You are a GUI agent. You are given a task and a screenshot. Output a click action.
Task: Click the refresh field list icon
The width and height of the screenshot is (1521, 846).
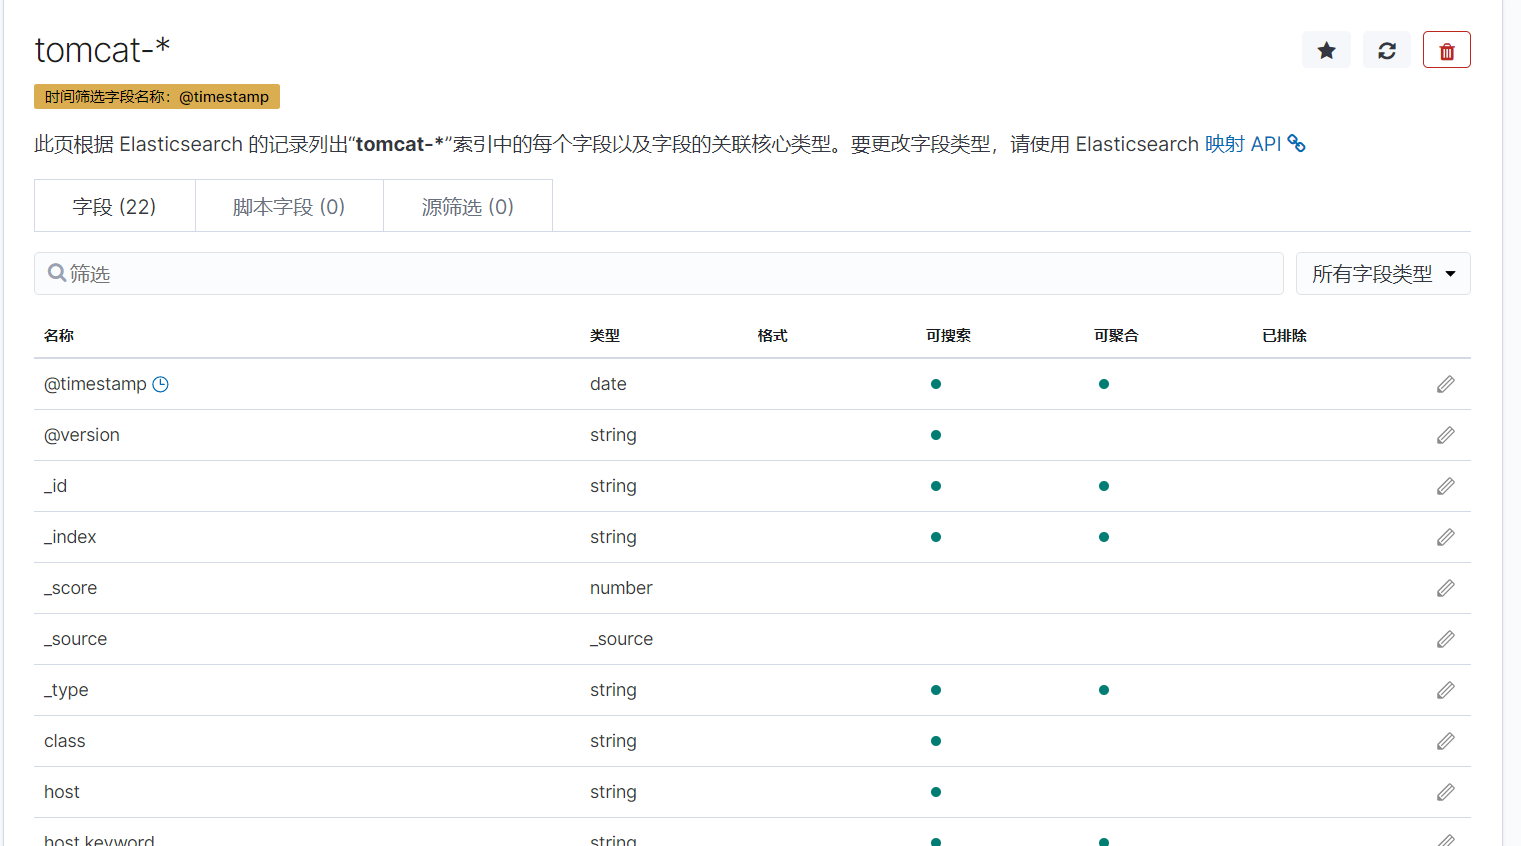point(1386,49)
